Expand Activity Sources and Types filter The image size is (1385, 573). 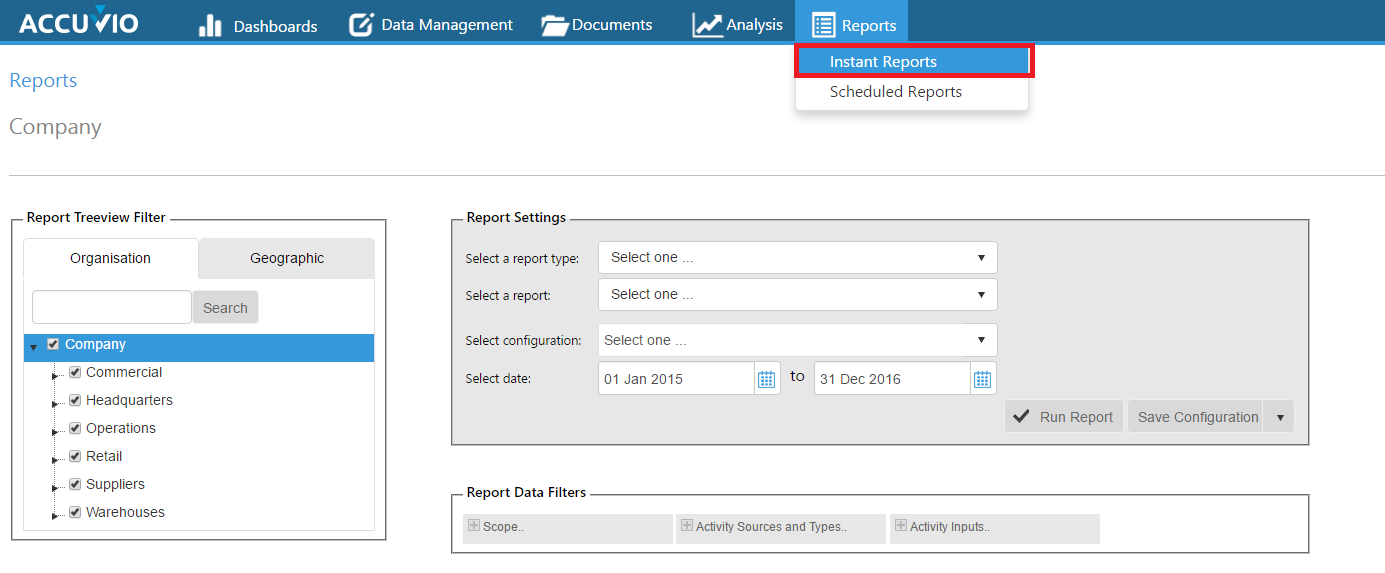tap(781, 527)
